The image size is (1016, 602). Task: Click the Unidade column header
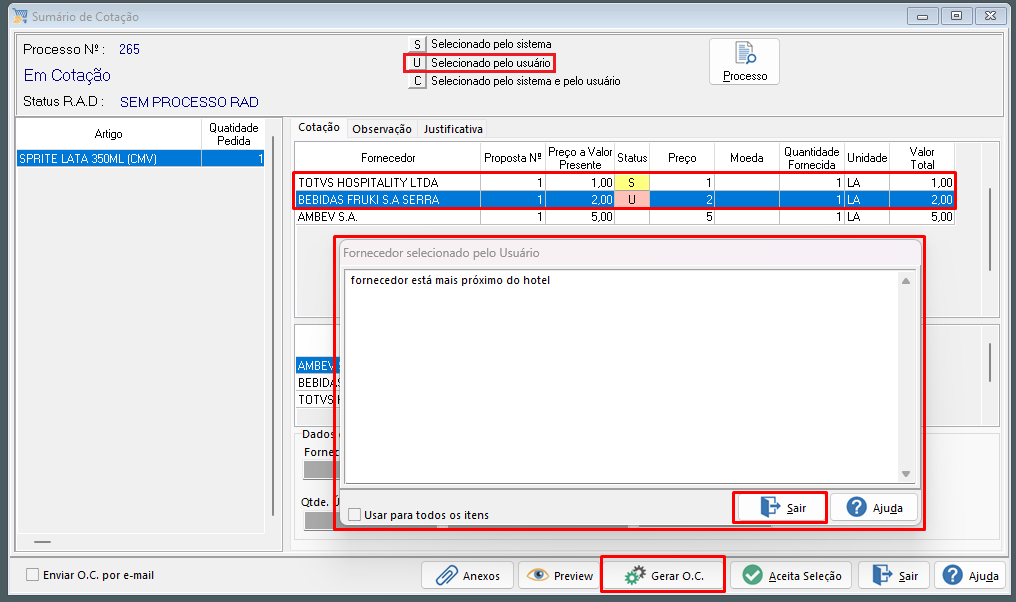pyautogui.click(x=867, y=157)
